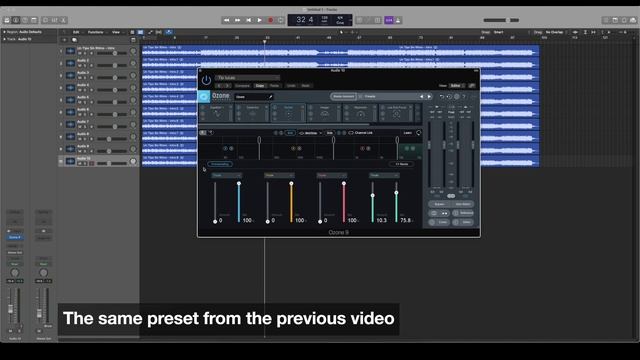The height and width of the screenshot is (360, 640).
Task: Click the Fast Forward transport button
Action: click(x=238, y=20)
